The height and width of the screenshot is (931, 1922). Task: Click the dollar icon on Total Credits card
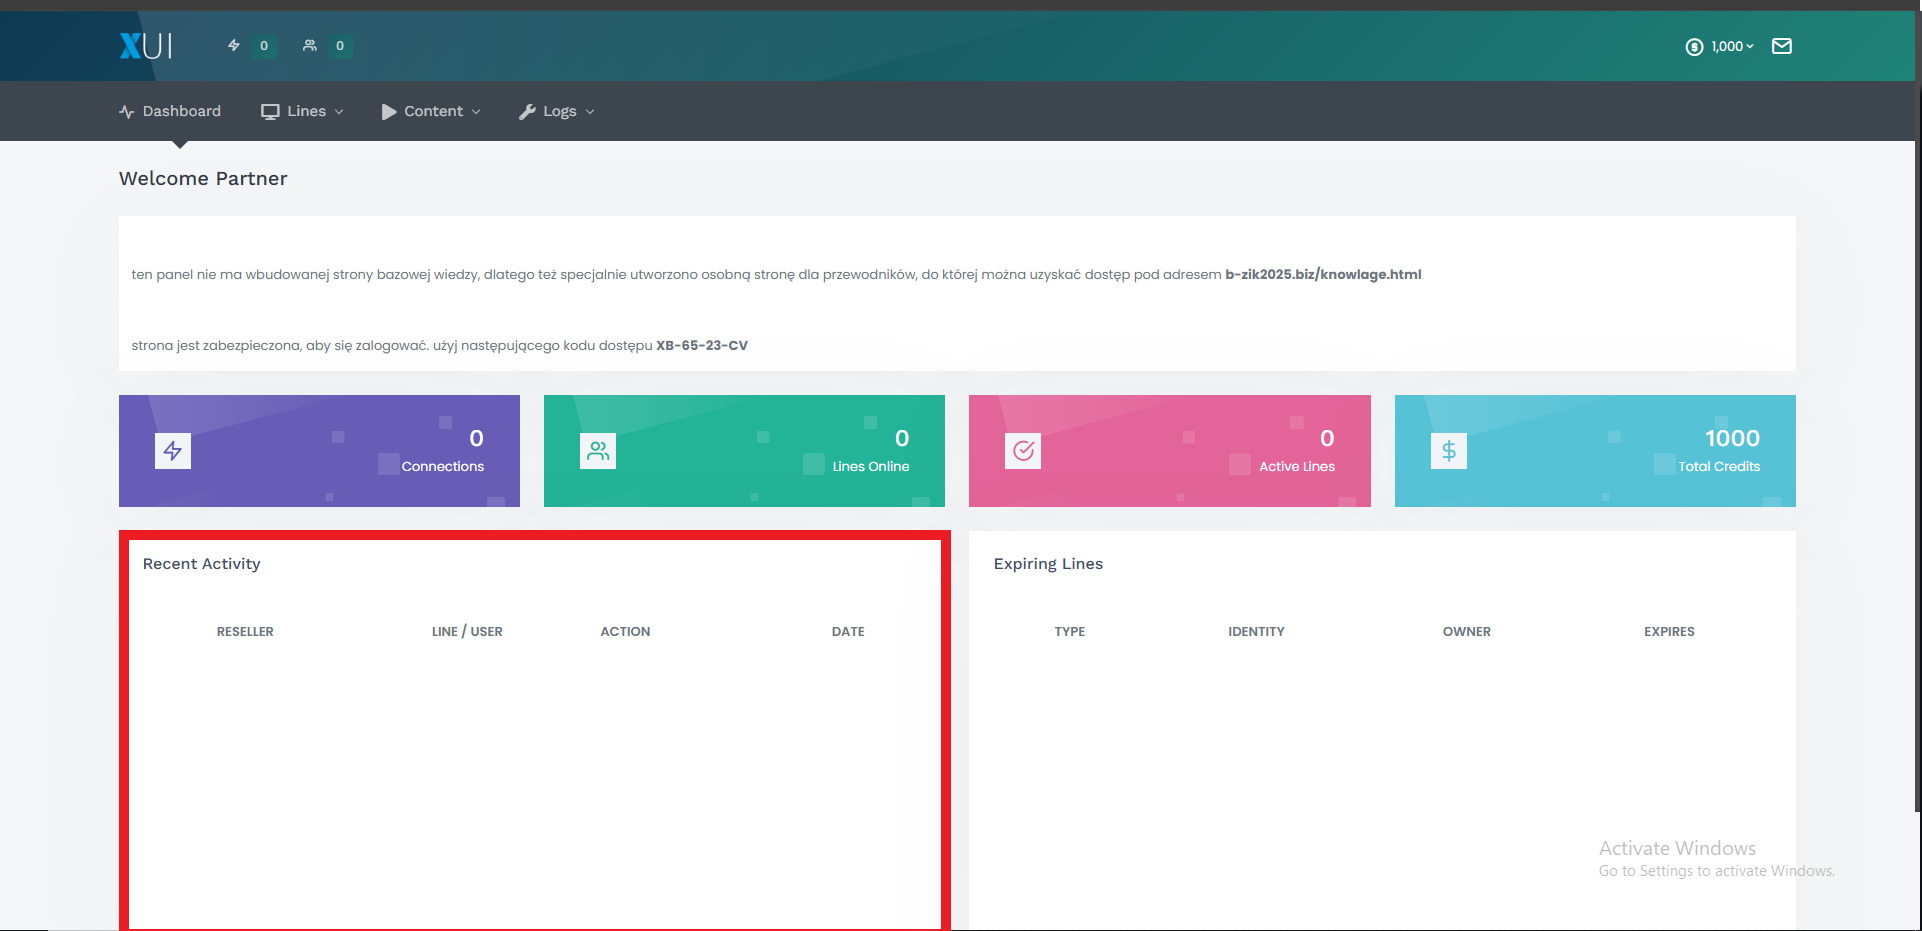pos(1449,451)
